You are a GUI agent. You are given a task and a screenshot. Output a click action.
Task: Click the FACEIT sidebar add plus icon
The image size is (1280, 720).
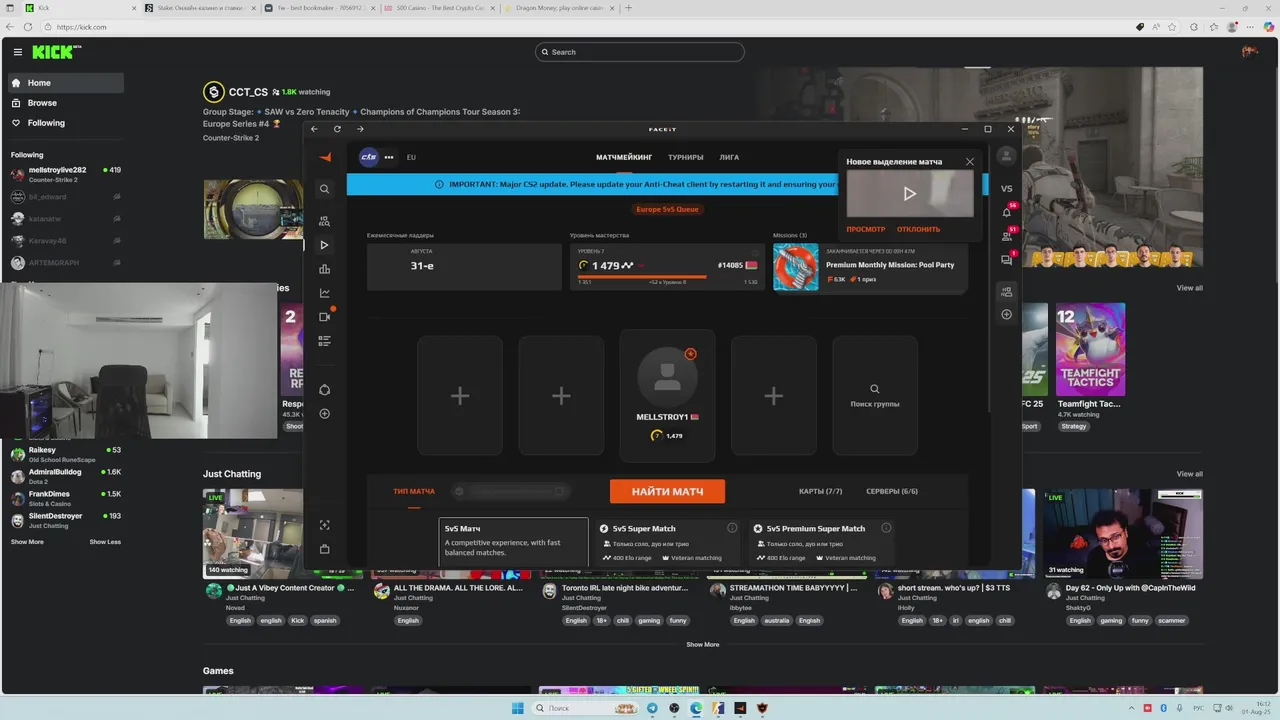[x=324, y=414]
